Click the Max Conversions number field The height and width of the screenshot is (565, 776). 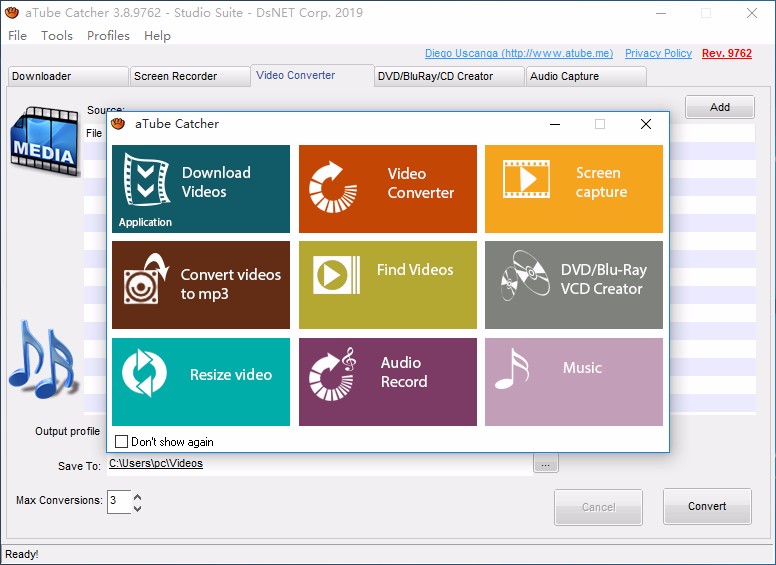coord(119,502)
